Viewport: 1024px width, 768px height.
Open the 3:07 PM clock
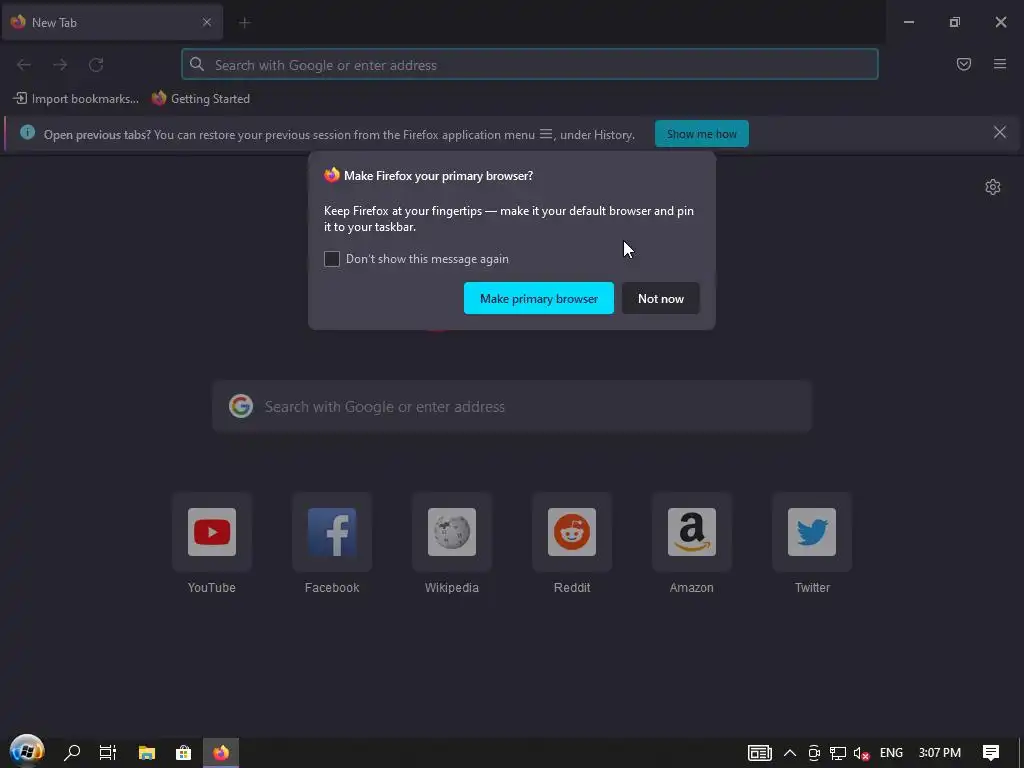pos(940,753)
